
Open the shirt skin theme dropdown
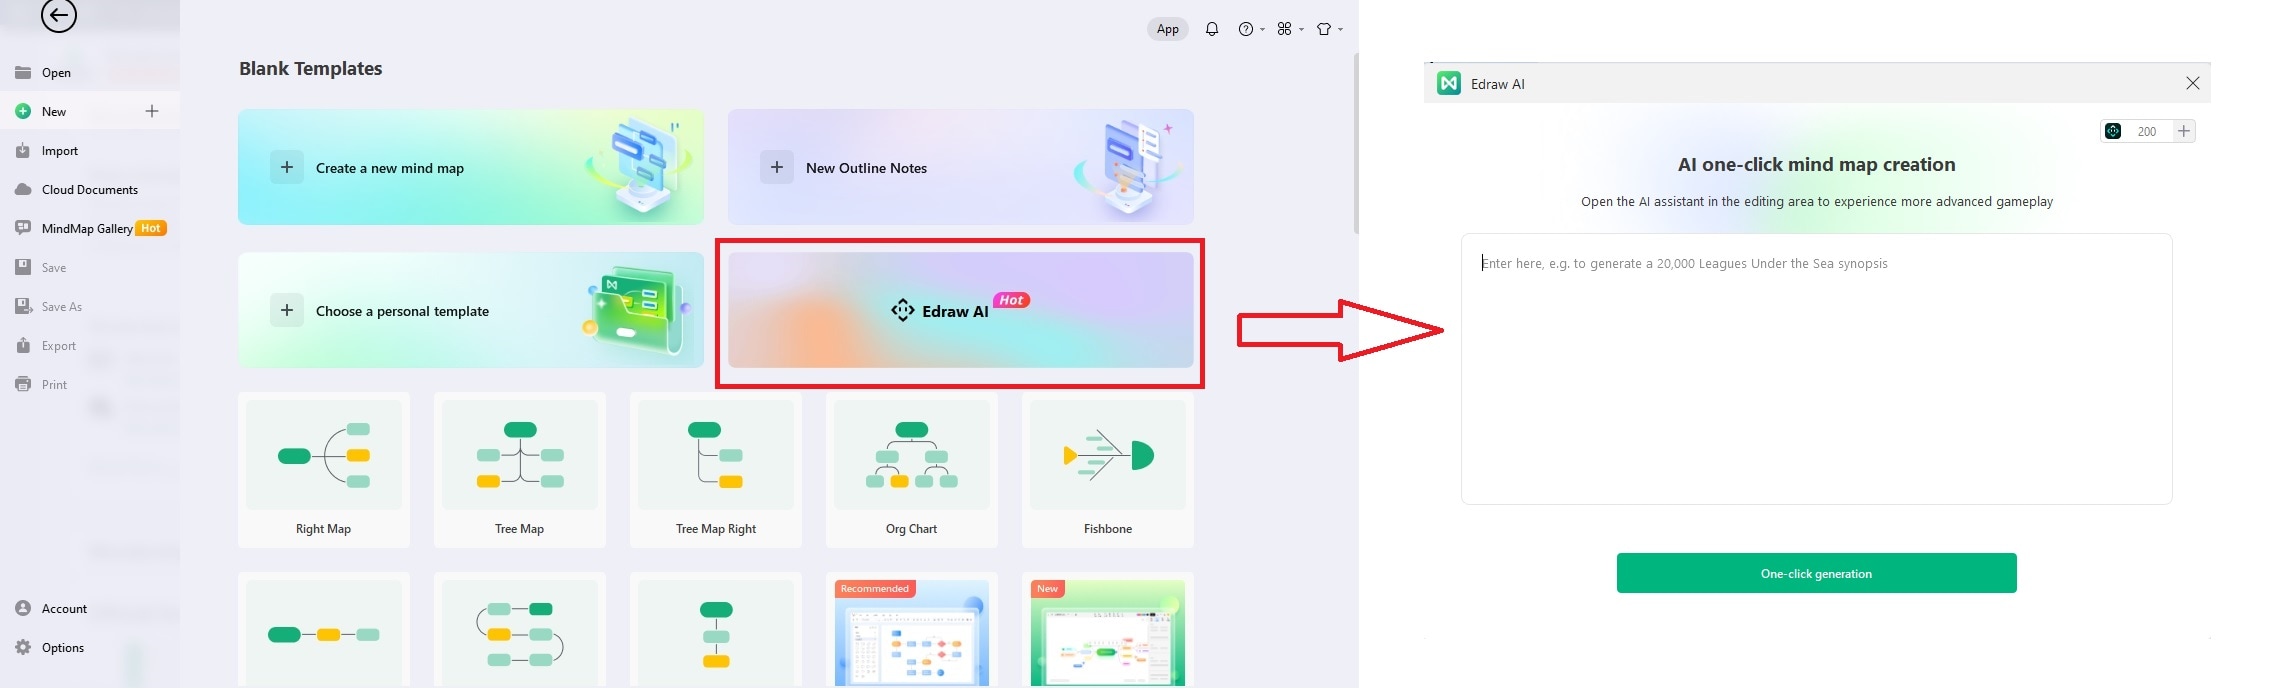click(x=1329, y=29)
